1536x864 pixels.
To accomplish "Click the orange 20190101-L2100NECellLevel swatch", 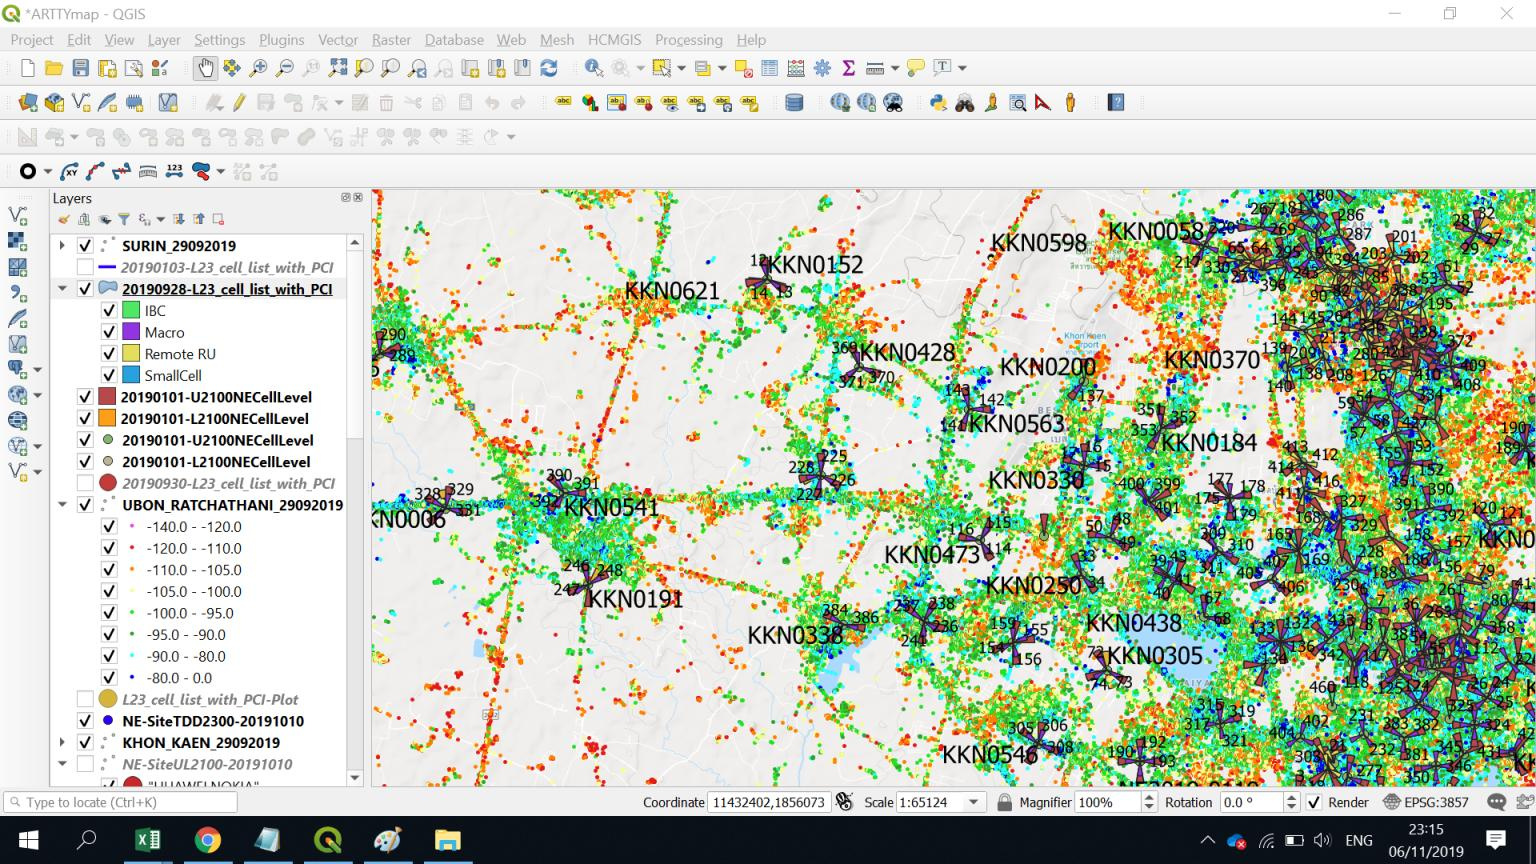I will (107, 418).
